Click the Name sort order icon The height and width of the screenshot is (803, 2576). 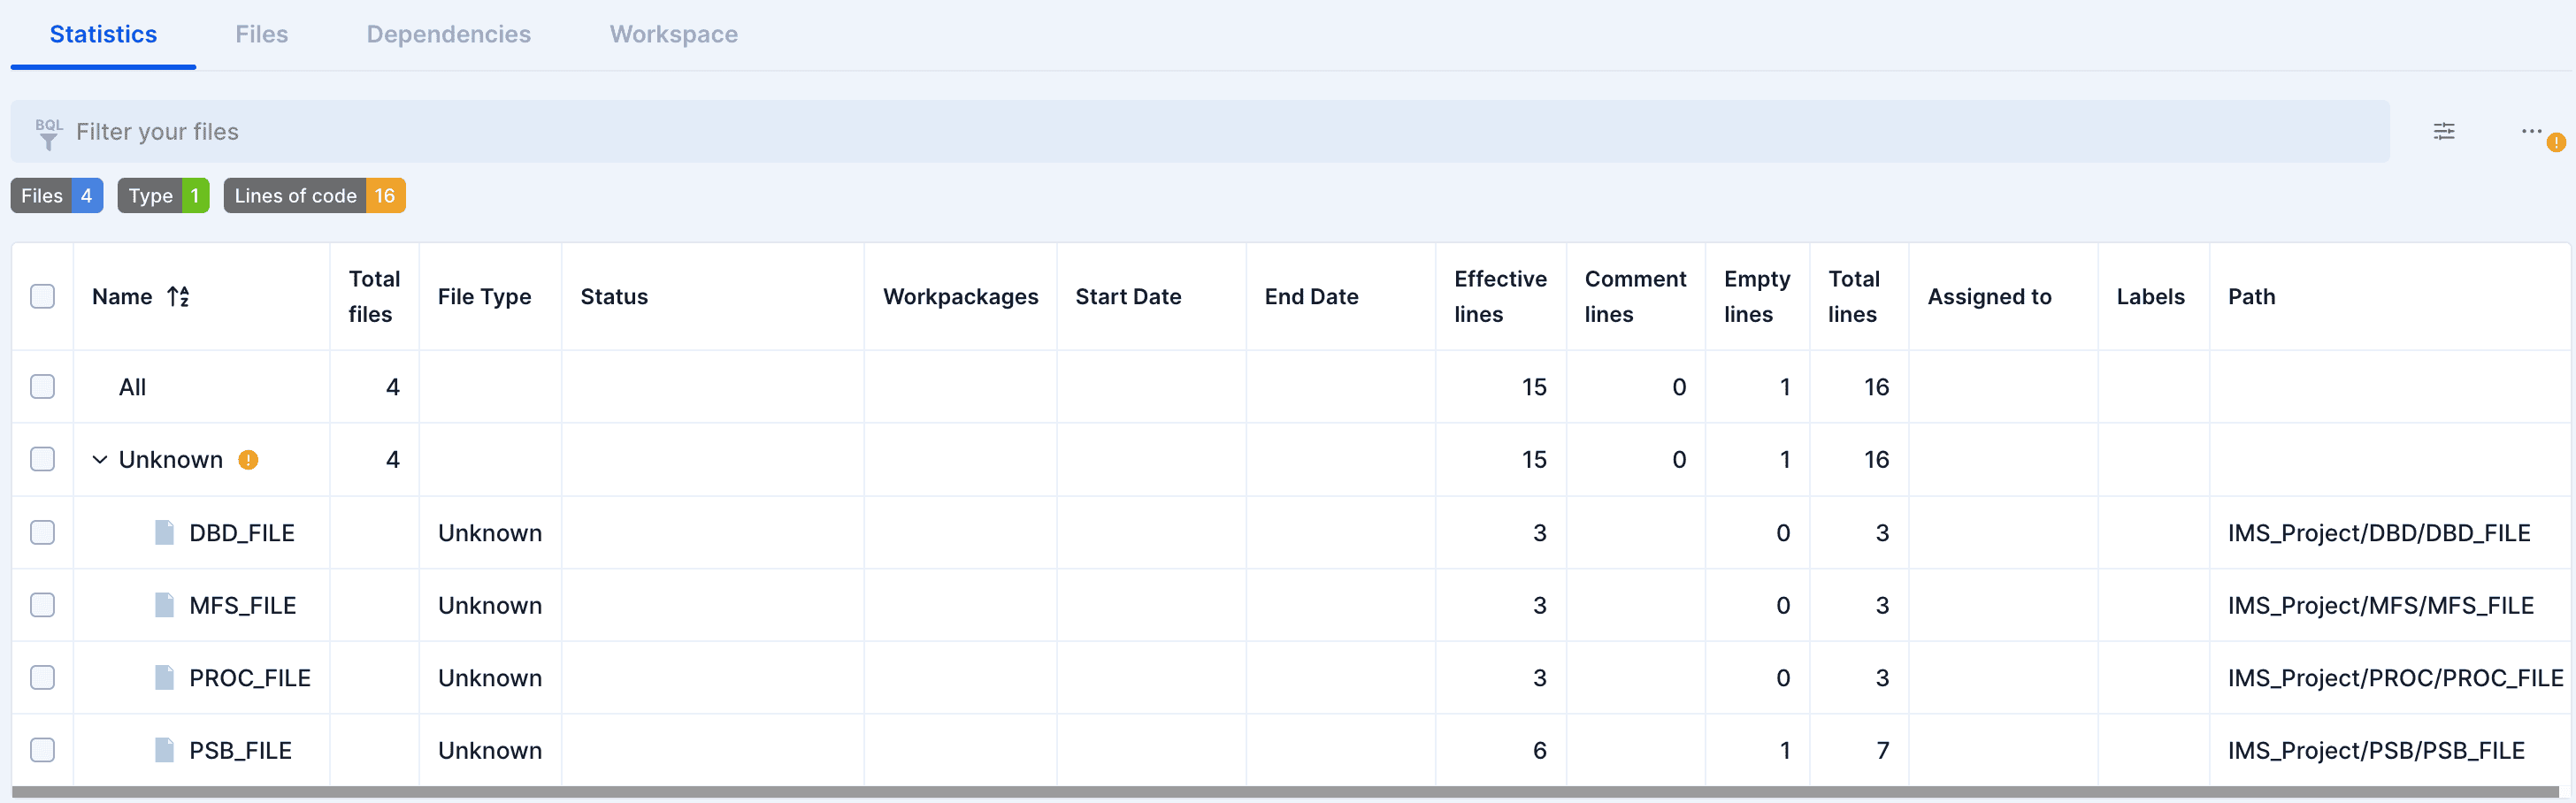(178, 297)
